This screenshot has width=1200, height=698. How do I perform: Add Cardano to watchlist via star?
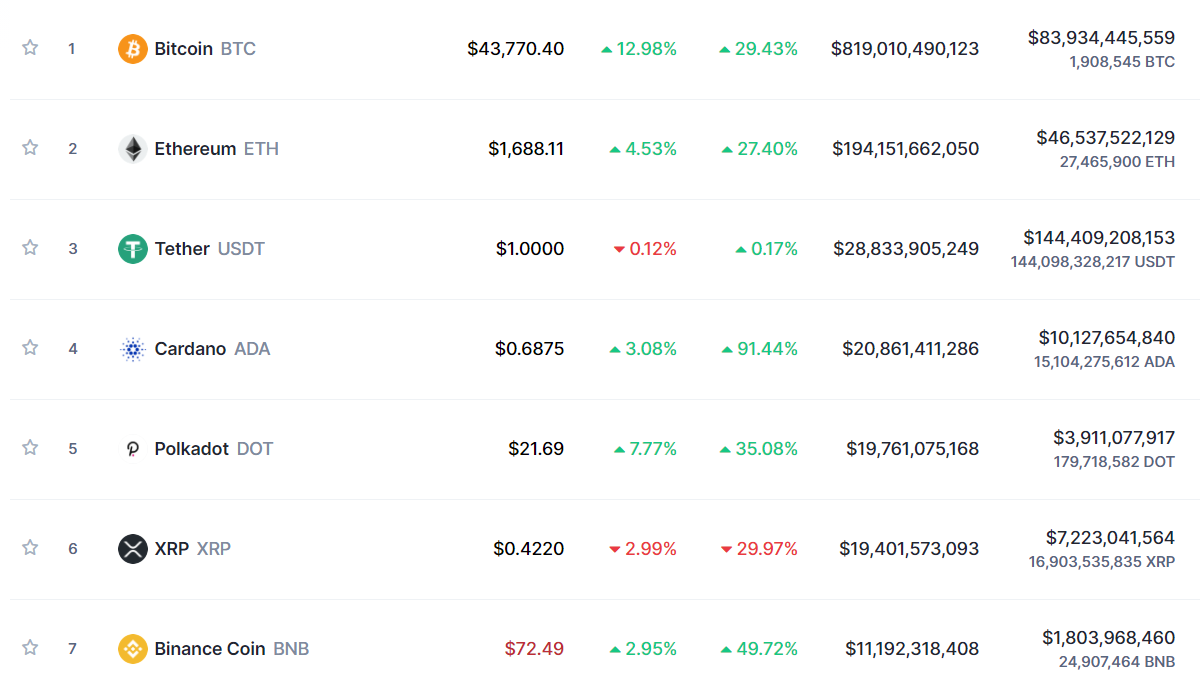pyautogui.click(x=30, y=347)
